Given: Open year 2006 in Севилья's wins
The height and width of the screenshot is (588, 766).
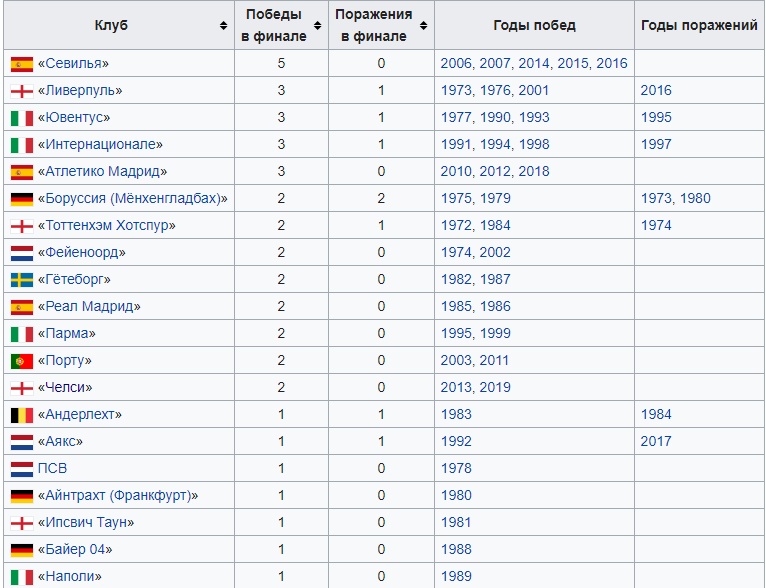Looking at the screenshot, I should coord(456,63).
